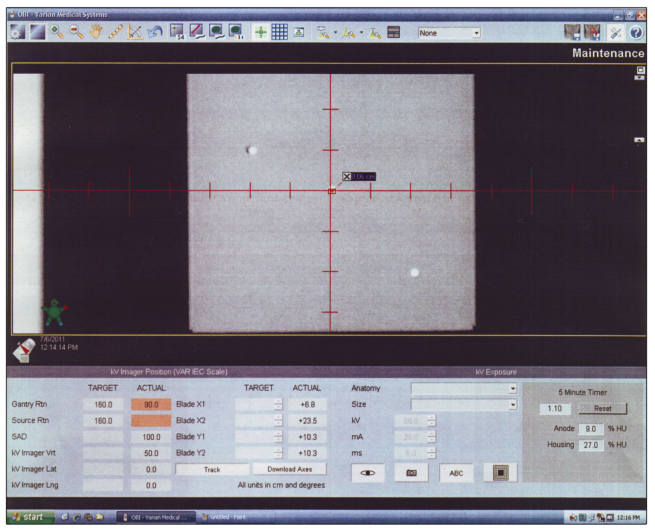Click the Track button
Screen dimensions: 655x532
pos(211,468)
